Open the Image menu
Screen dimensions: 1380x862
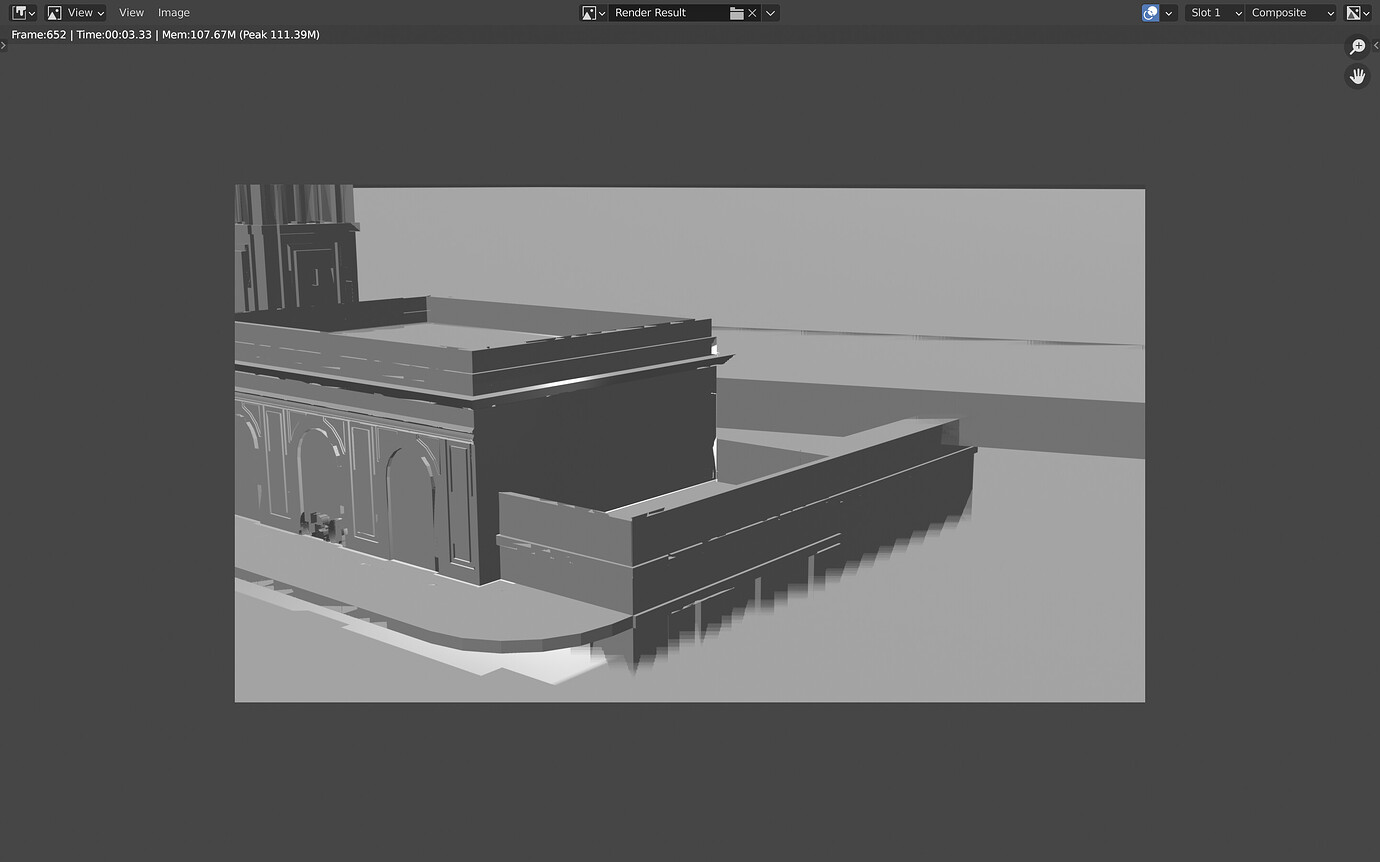pyautogui.click(x=174, y=13)
